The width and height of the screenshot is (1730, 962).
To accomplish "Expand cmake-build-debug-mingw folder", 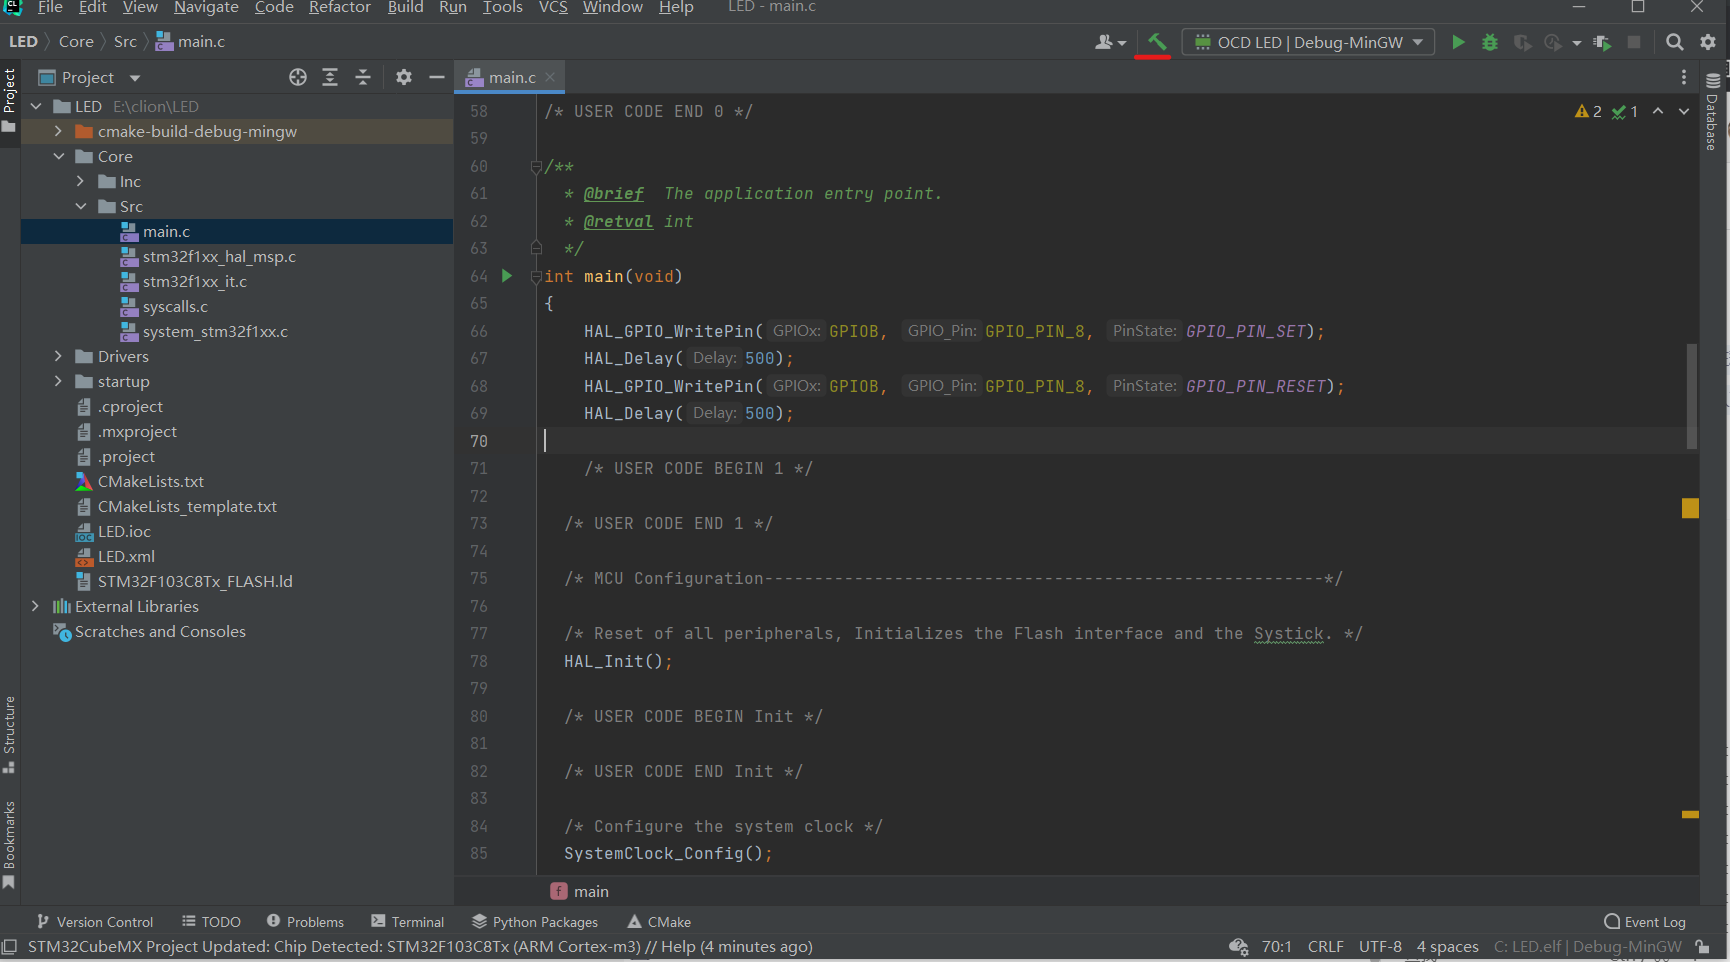I will (x=58, y=131).
